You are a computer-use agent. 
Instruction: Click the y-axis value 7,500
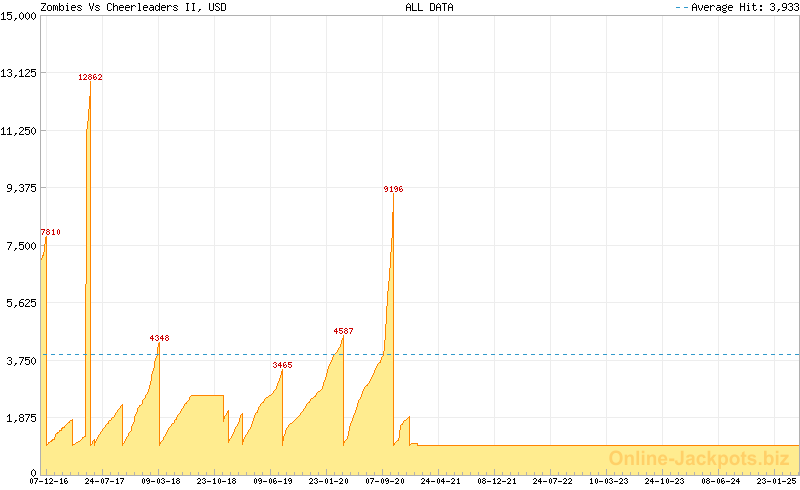21,246
